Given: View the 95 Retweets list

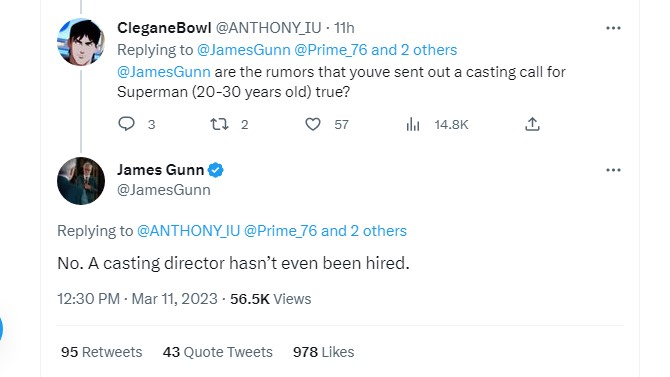Looking at the screenshot, I should pyautogui.click(x=101, y=352).
